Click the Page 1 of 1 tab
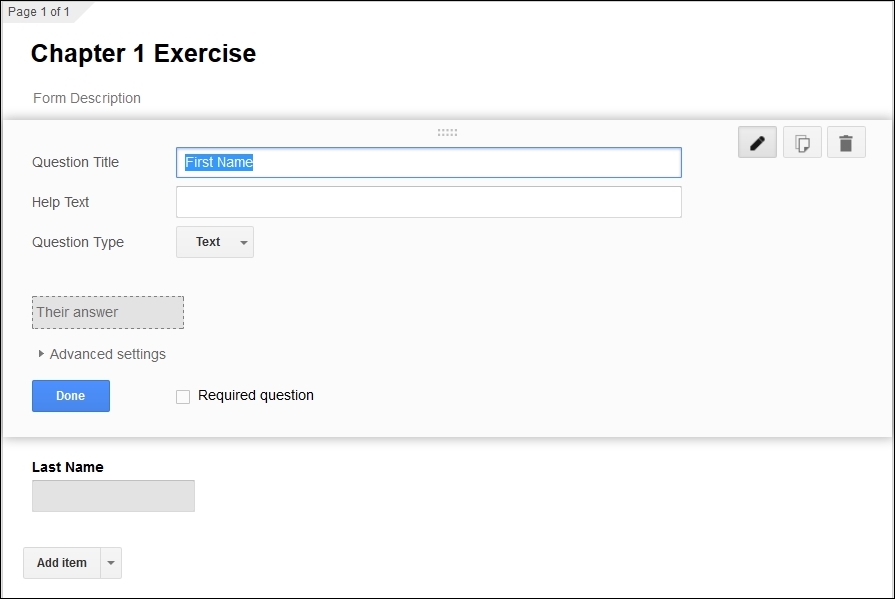 [x=39, y=11]
